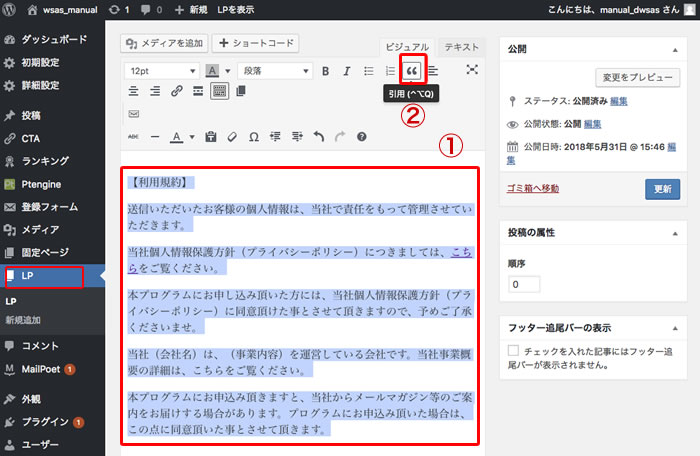This screenshot has width=700, height=456.
Task: Enable distraction-free fullscreen writing mode
Action: (472, 71)
